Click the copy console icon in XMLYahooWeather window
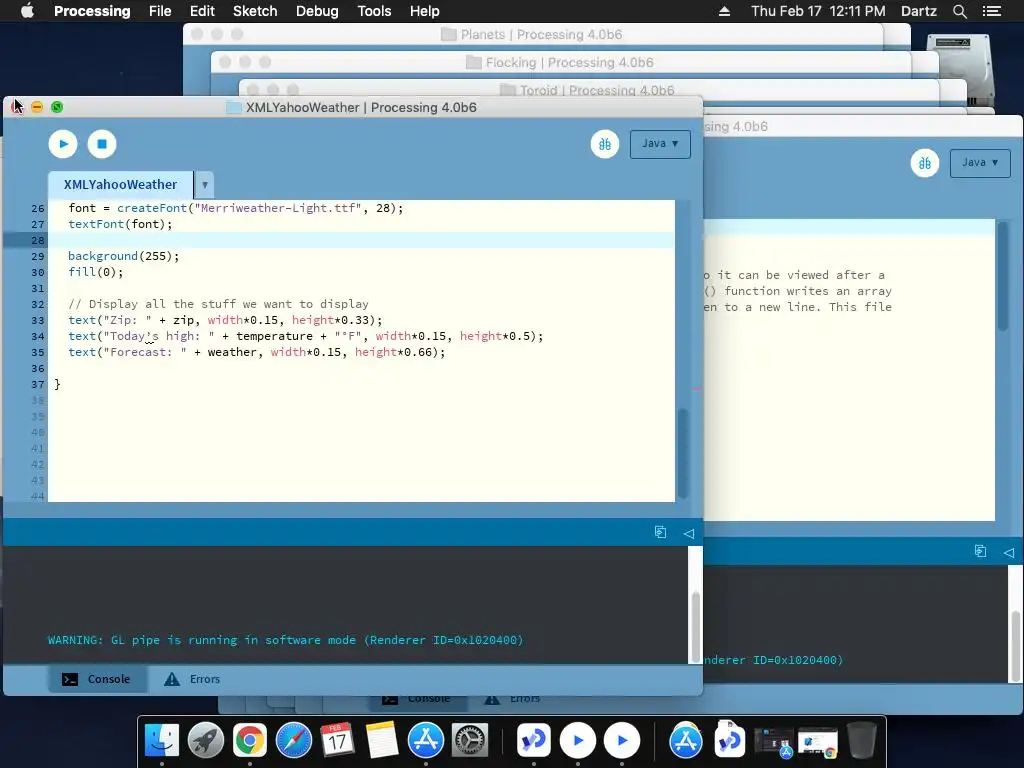Viewport: 1024px width, 768px height. pyautogui.click(x=660, y=532)
